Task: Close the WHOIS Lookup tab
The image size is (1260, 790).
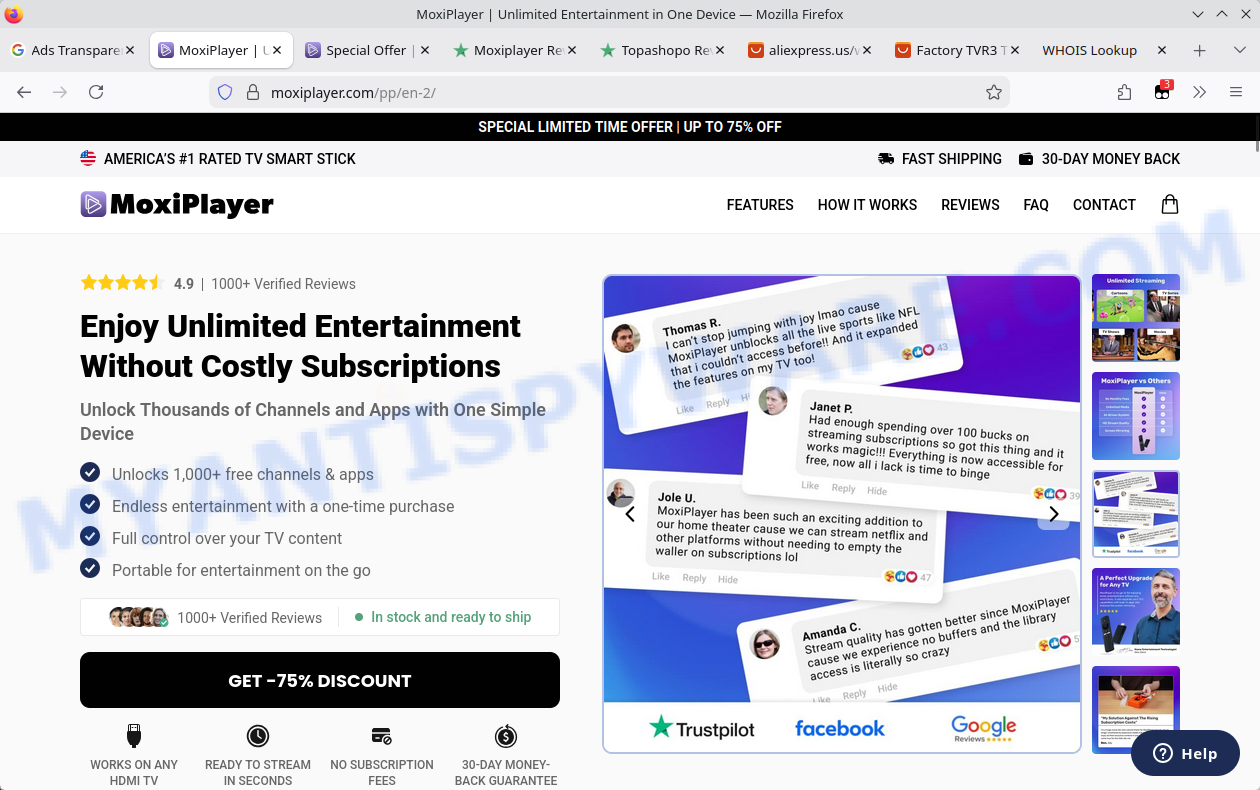Action: pyautogui.click(x=1161, y=50)
